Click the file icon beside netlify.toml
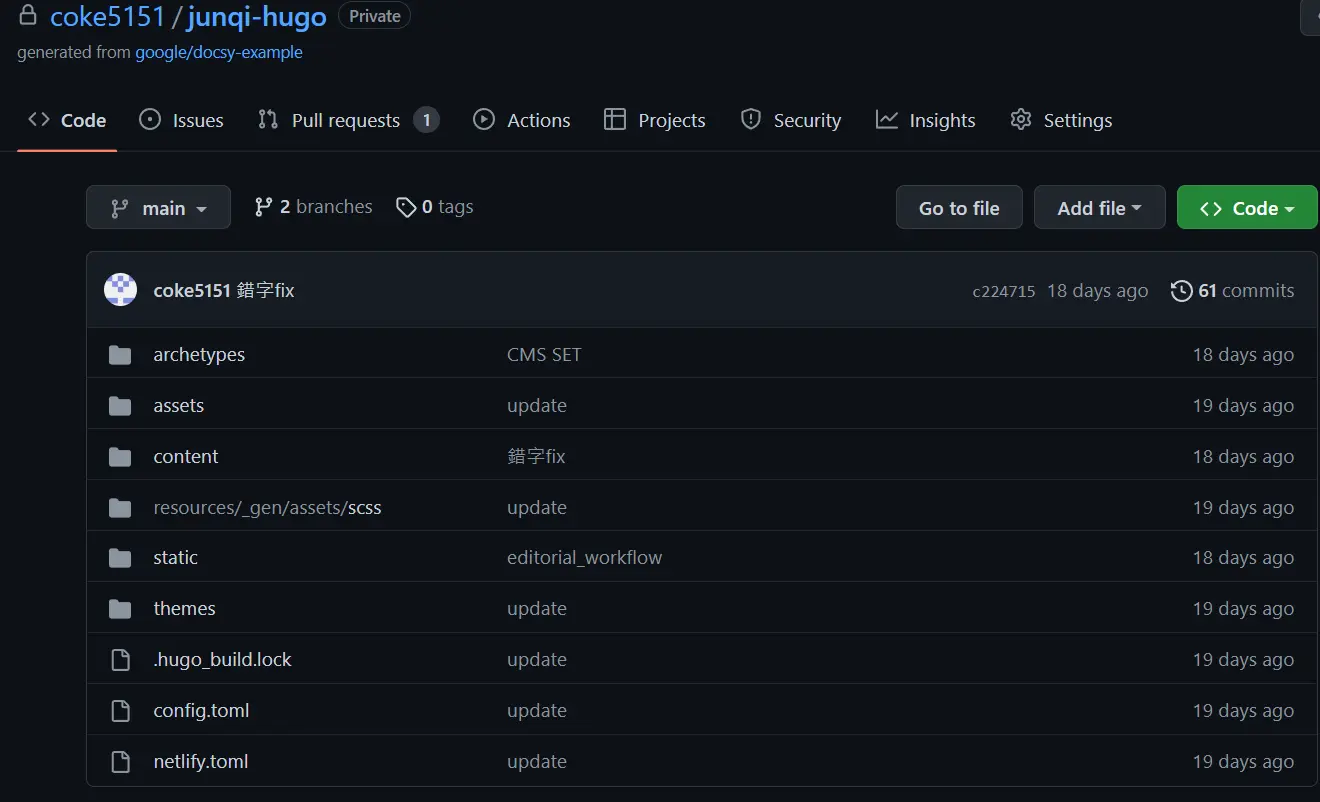 [x=120, y=762]
